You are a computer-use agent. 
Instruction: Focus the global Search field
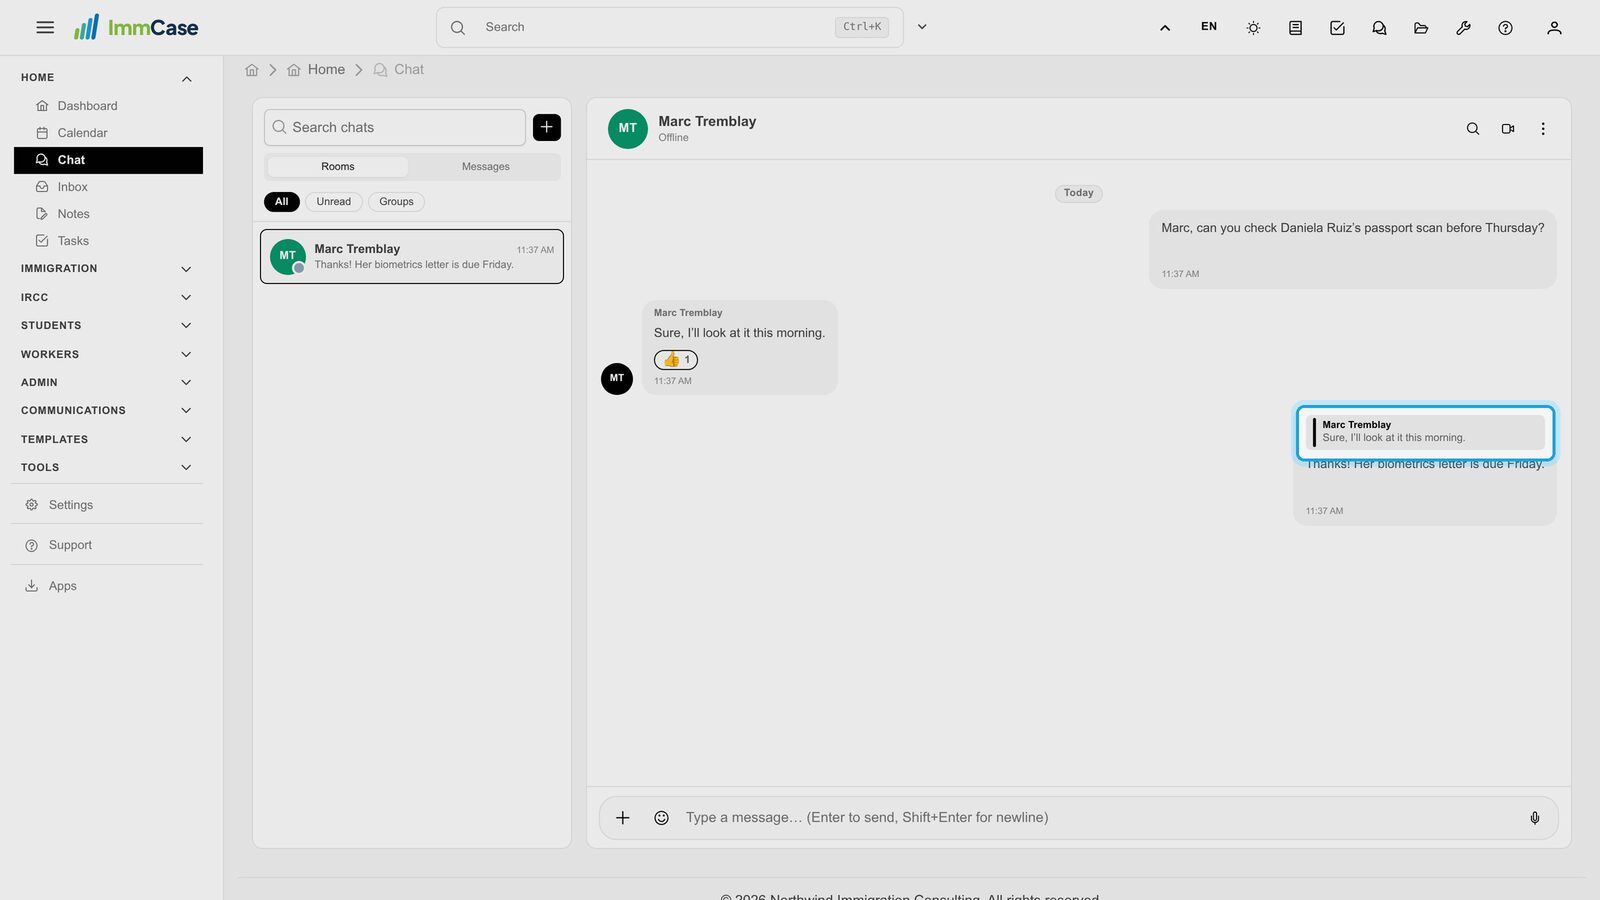click(669, 27)
